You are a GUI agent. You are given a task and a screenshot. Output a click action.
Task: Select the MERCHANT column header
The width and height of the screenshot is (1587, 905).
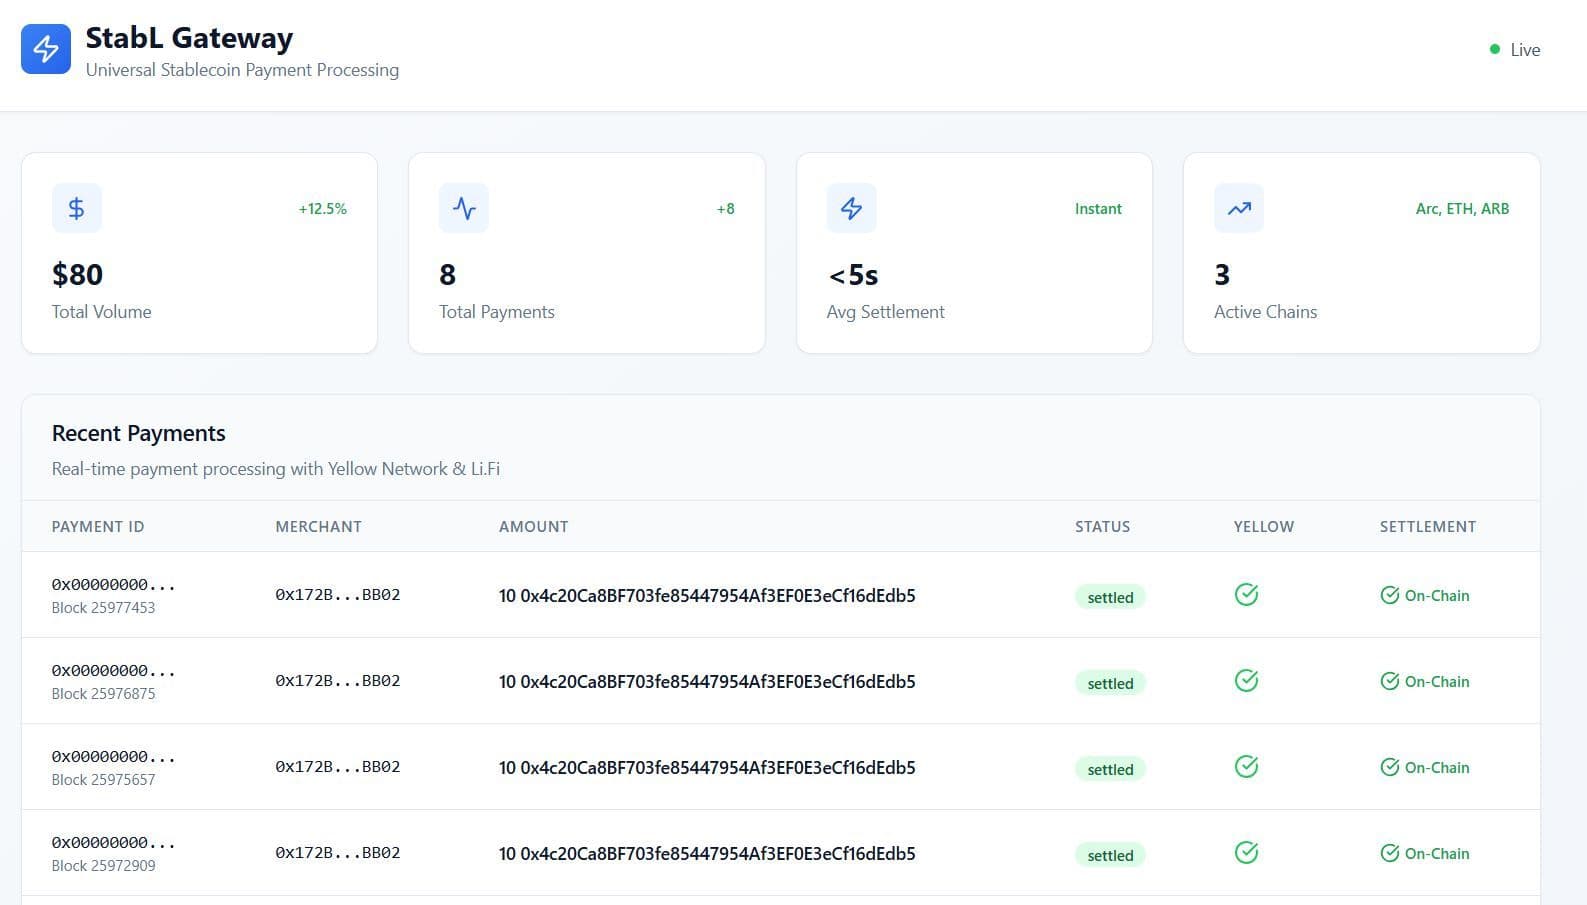pyautogui.click(x=318, y=527)
